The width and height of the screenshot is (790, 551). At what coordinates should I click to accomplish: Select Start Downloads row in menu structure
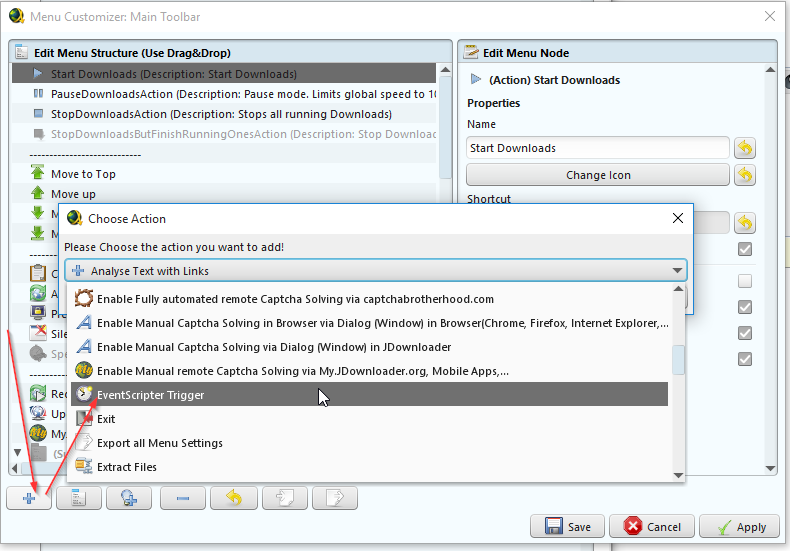click(224, 74)
